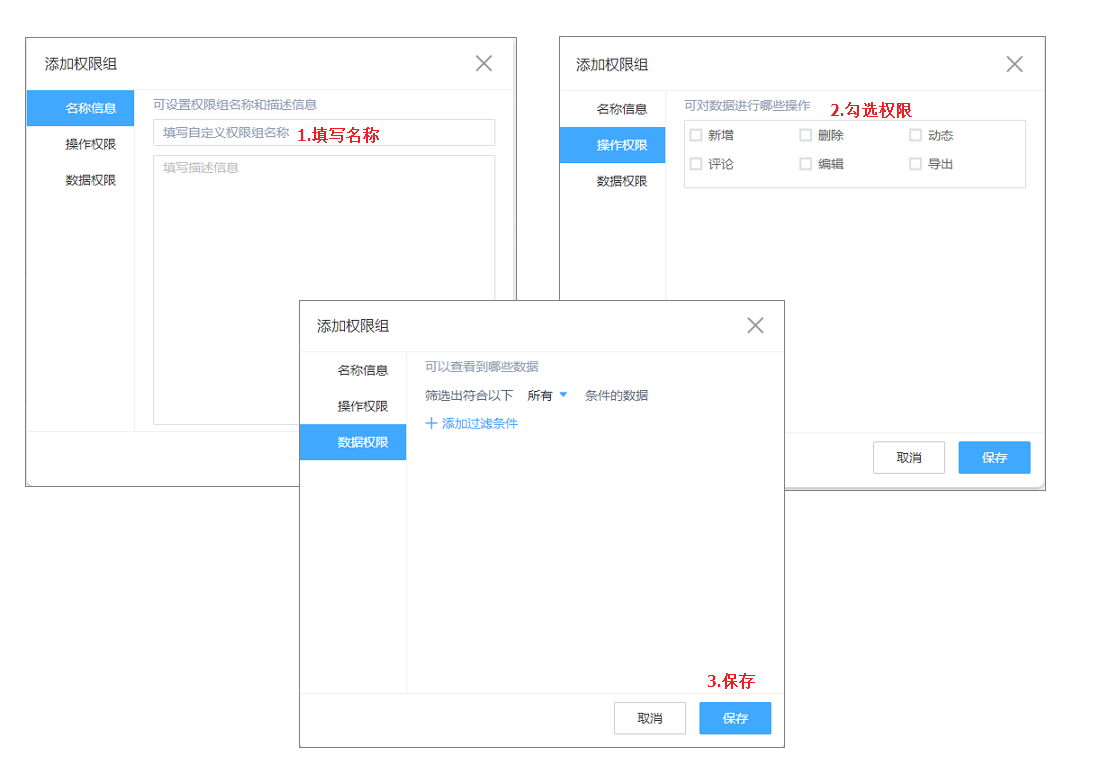
Task: Open 名称信息 tab in the filter-condition dialog
Action: pos(362,371)
